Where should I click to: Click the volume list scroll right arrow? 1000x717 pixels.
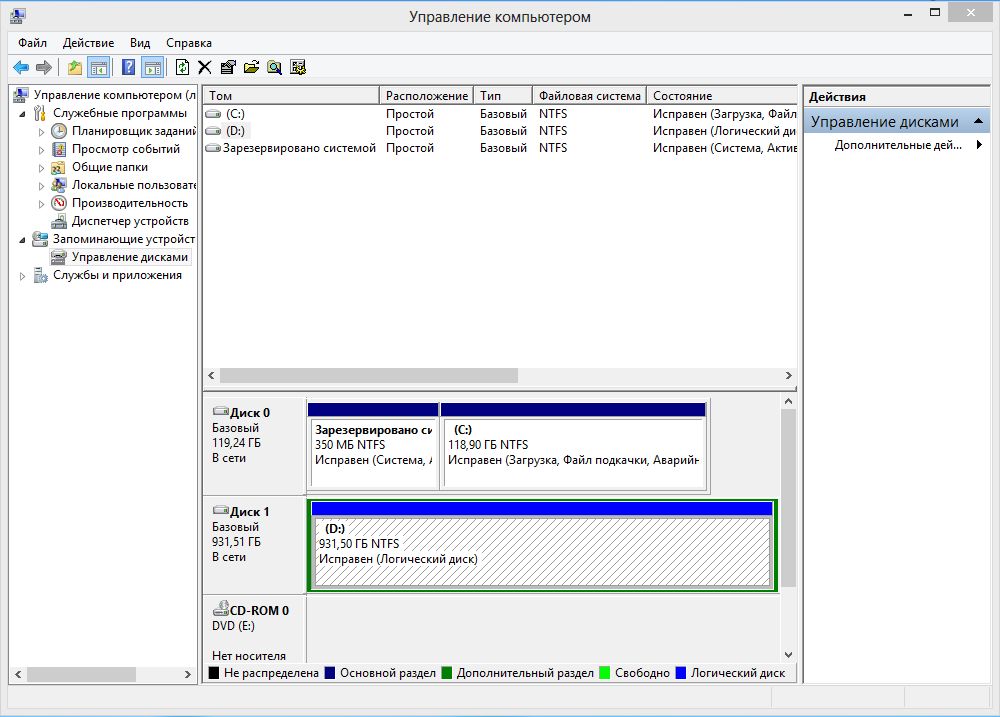(x=789, y=376)
